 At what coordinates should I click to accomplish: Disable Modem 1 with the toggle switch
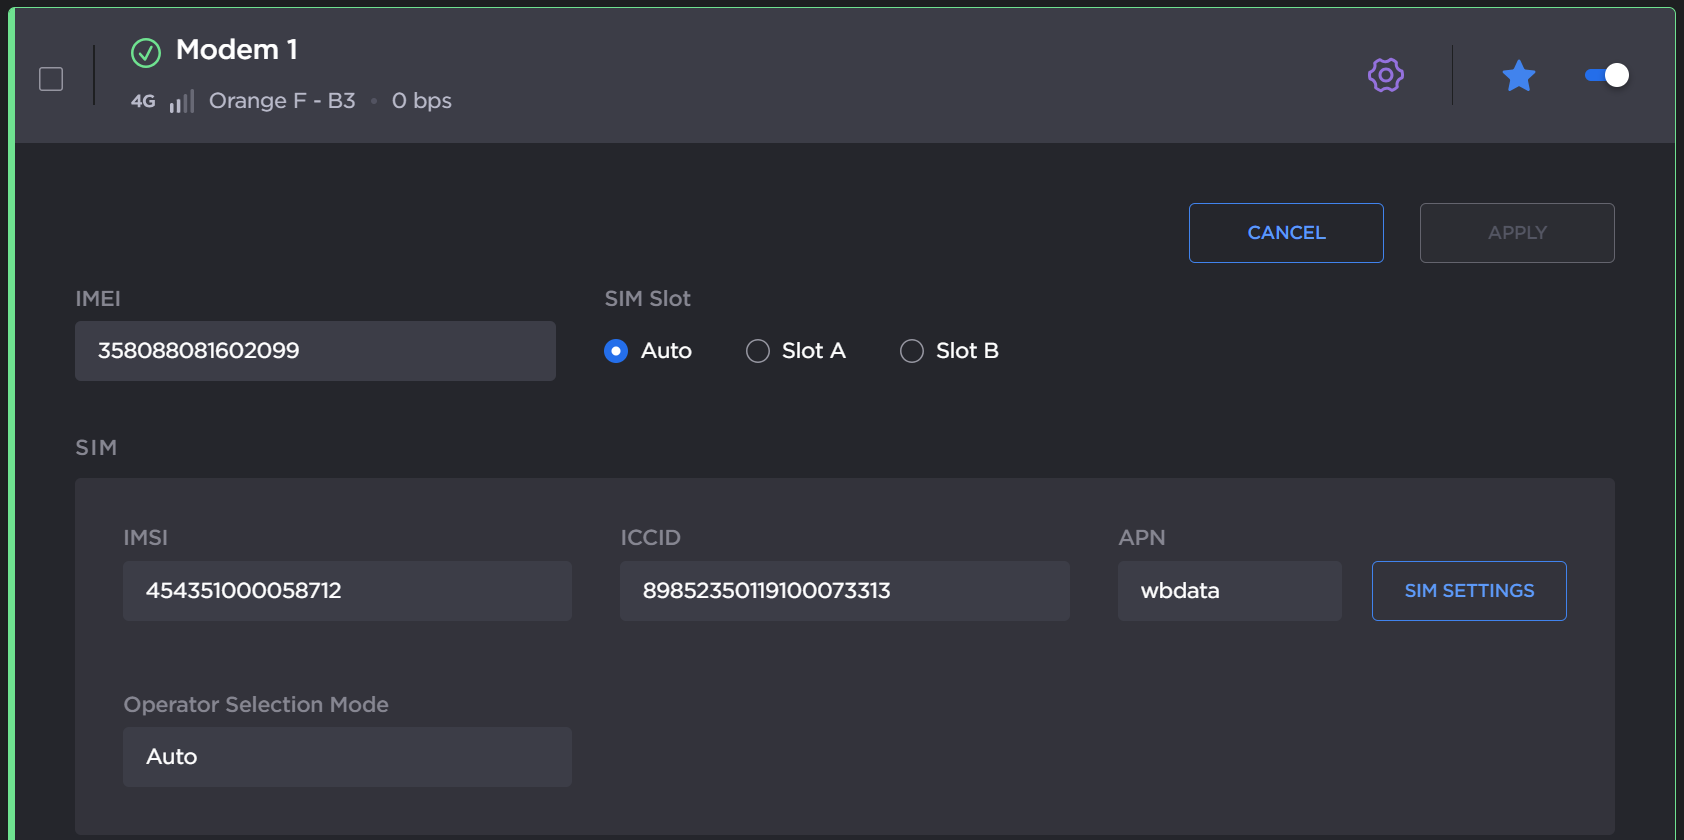pos(1607,75)
